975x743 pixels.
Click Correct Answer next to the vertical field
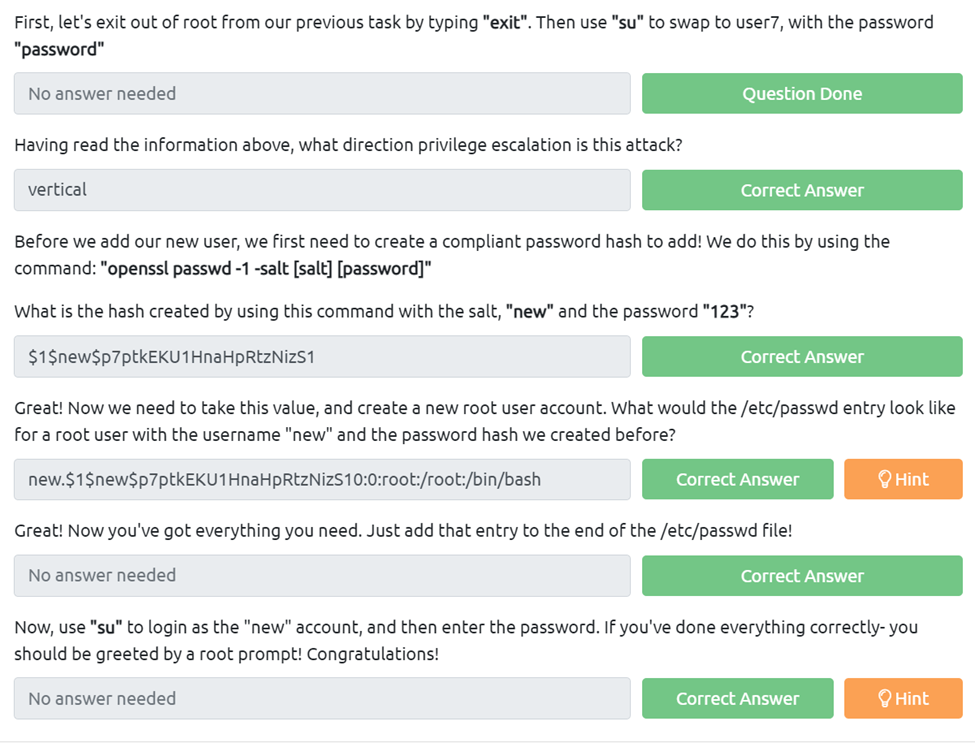[x=802, y=190]
